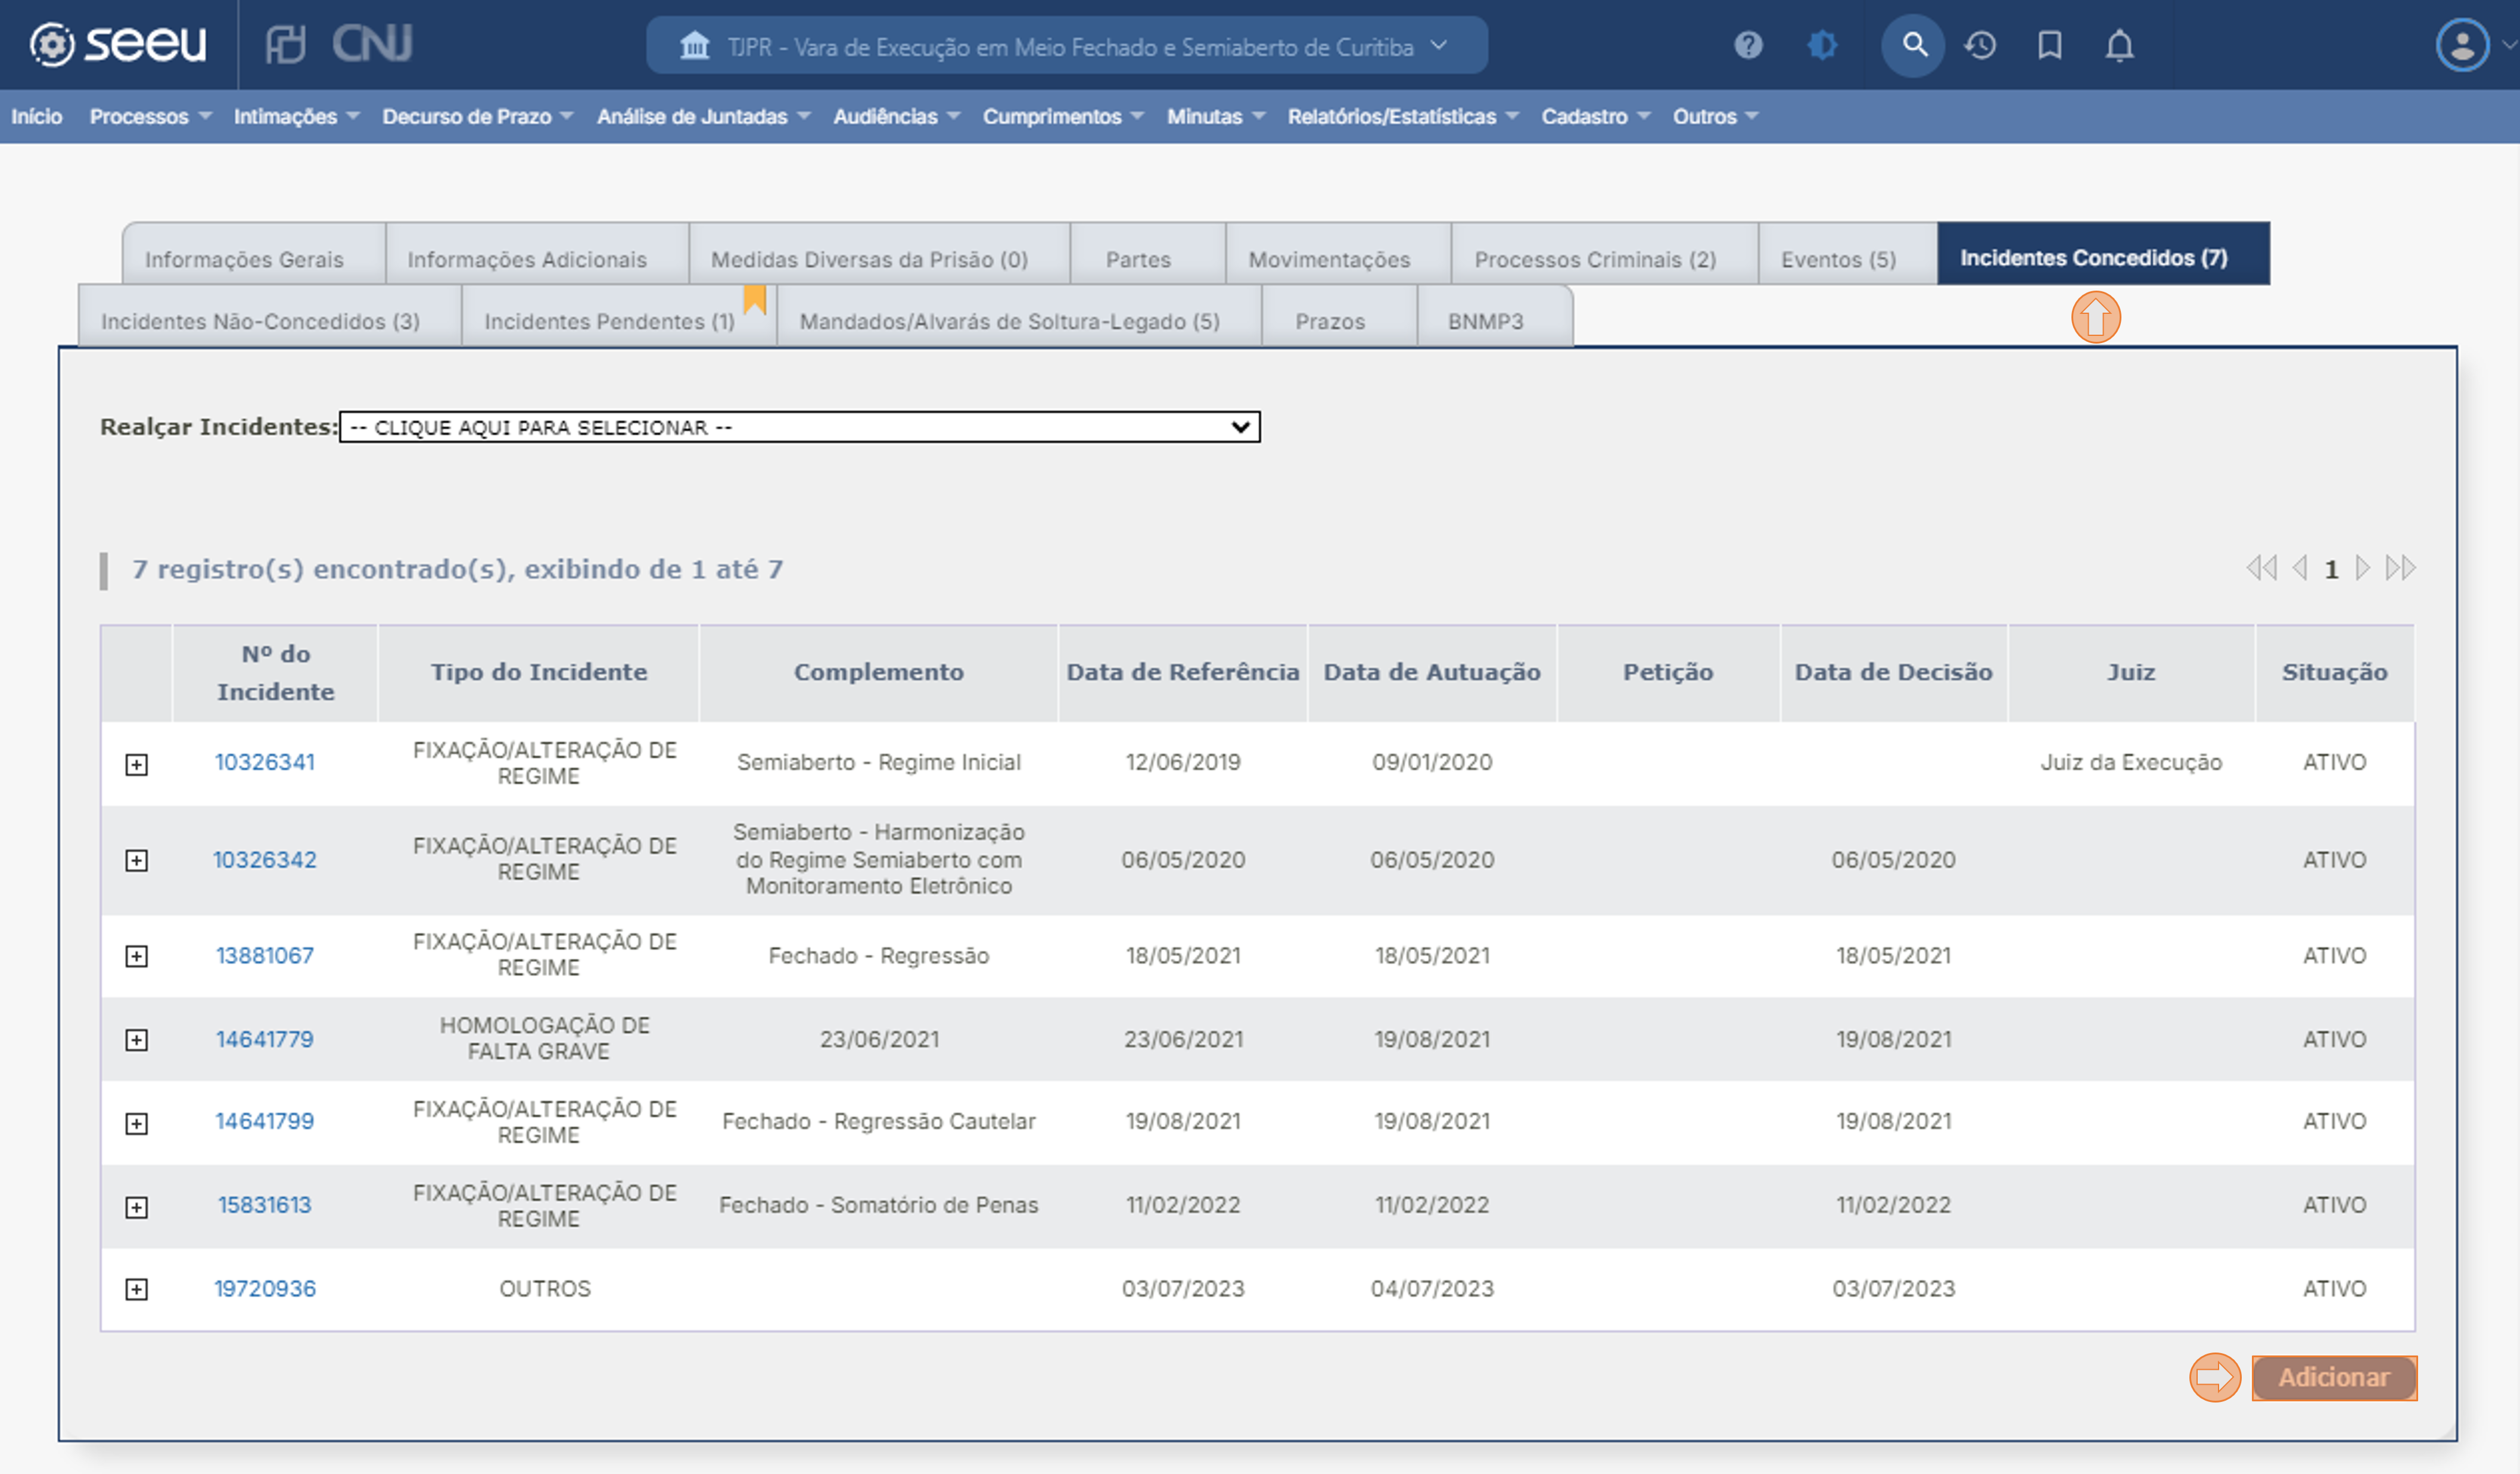This screenshot has height=1474, width=2520.
Task: Expand row of incident 14641779
Action: pos(136,1040)
